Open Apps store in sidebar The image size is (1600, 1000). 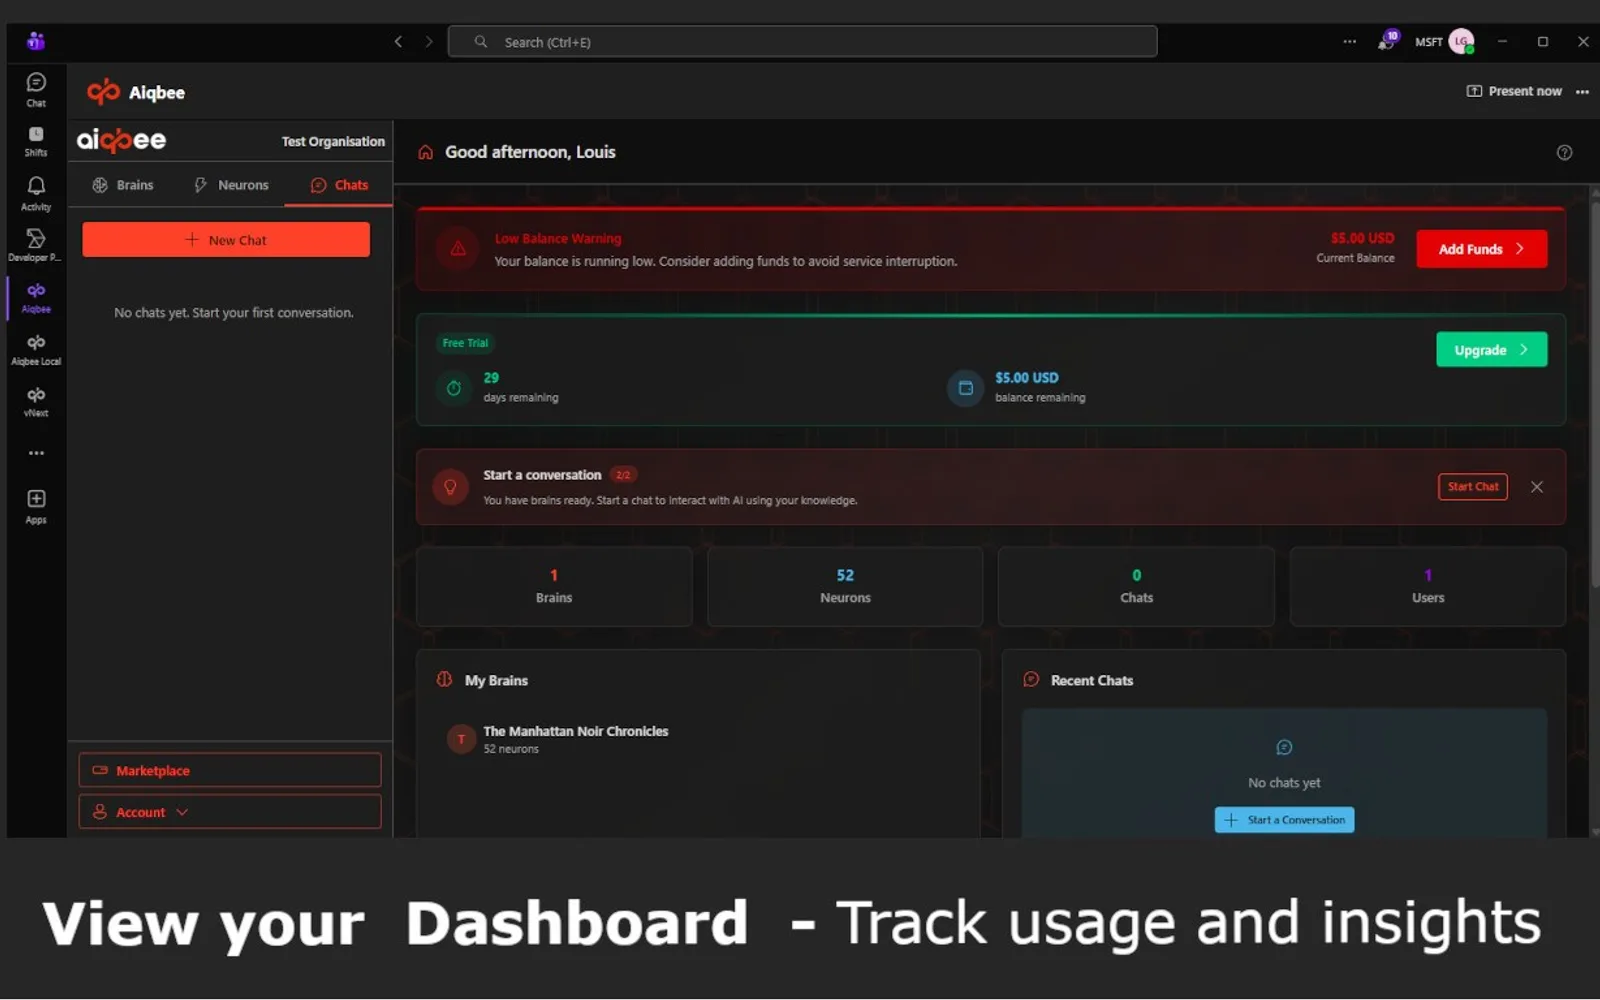[x=36, y=506]
